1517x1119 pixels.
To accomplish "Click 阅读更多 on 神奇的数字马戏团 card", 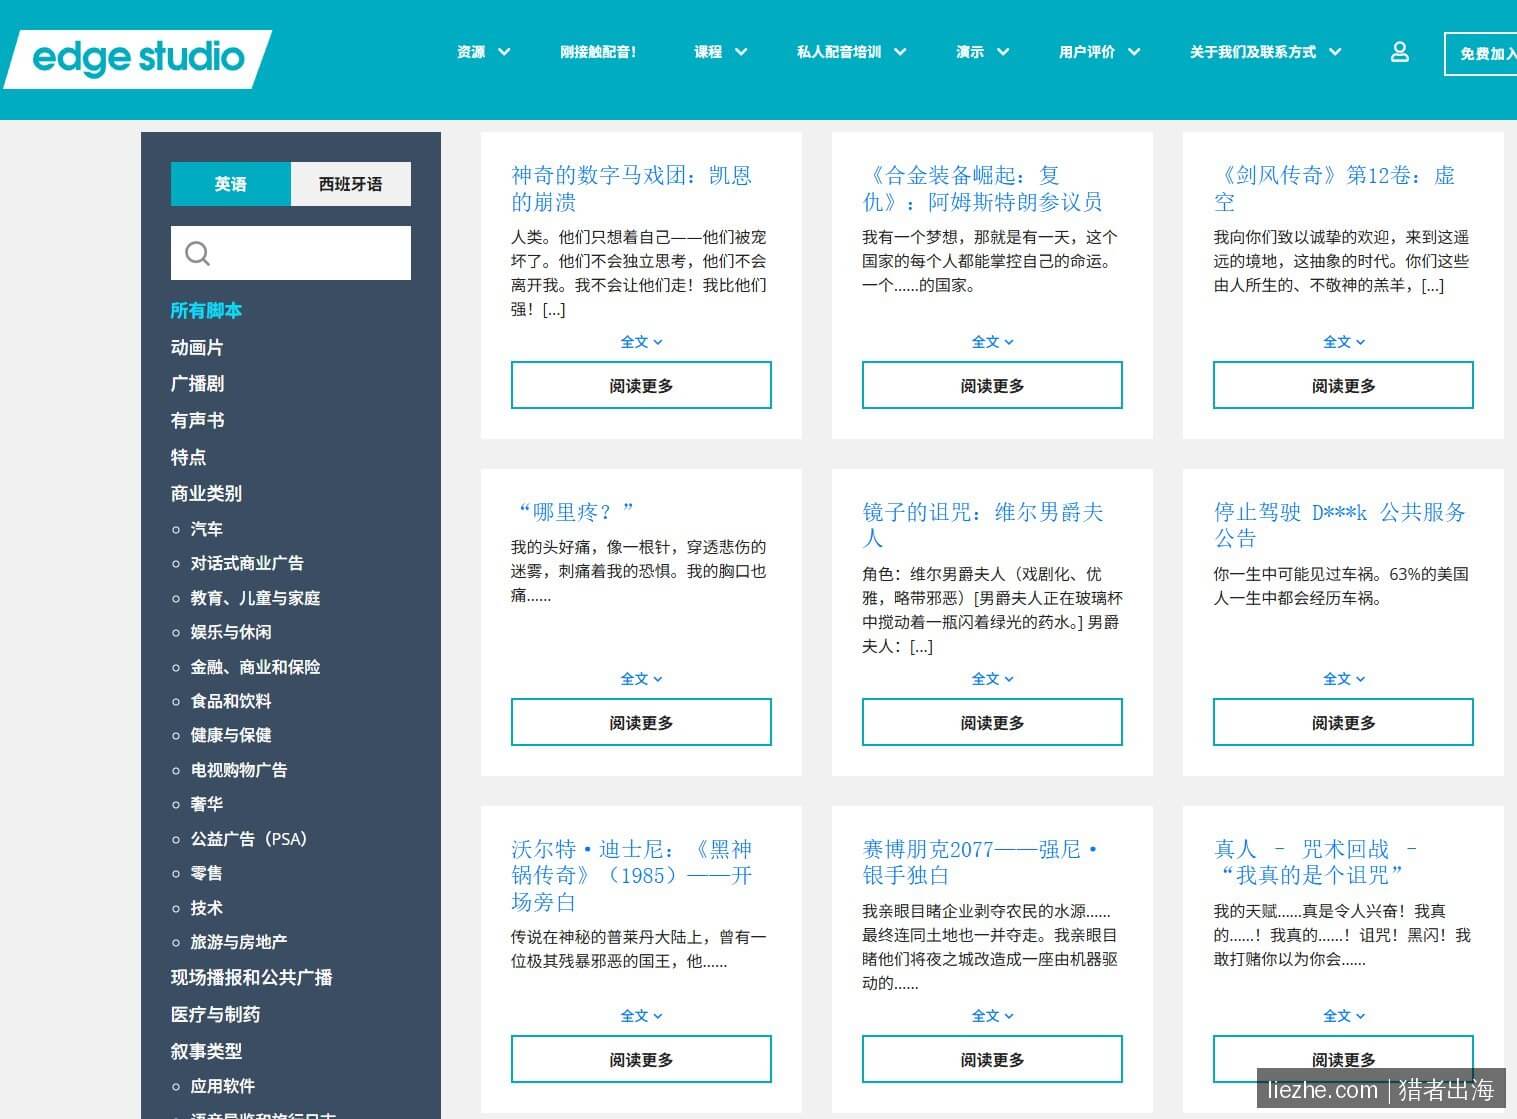I will tap(641, 385).
